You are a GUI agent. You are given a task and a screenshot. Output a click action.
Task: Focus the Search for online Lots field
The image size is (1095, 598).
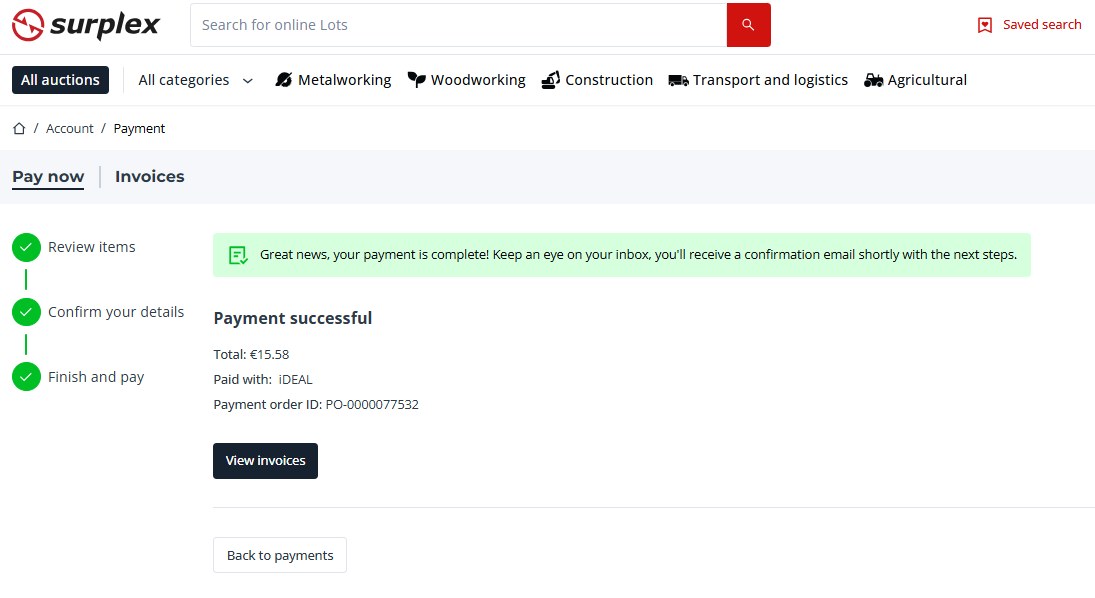[458, 25]
